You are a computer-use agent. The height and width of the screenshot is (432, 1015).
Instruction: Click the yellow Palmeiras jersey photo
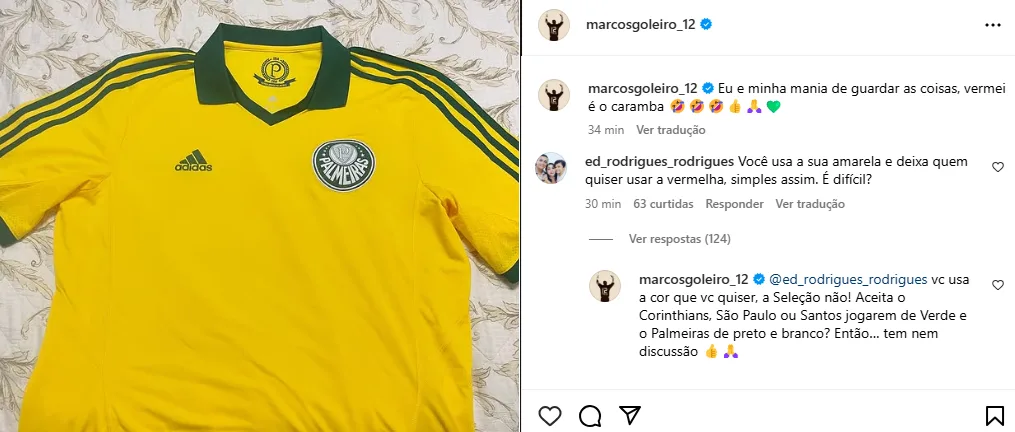click(x=260, y=216)
